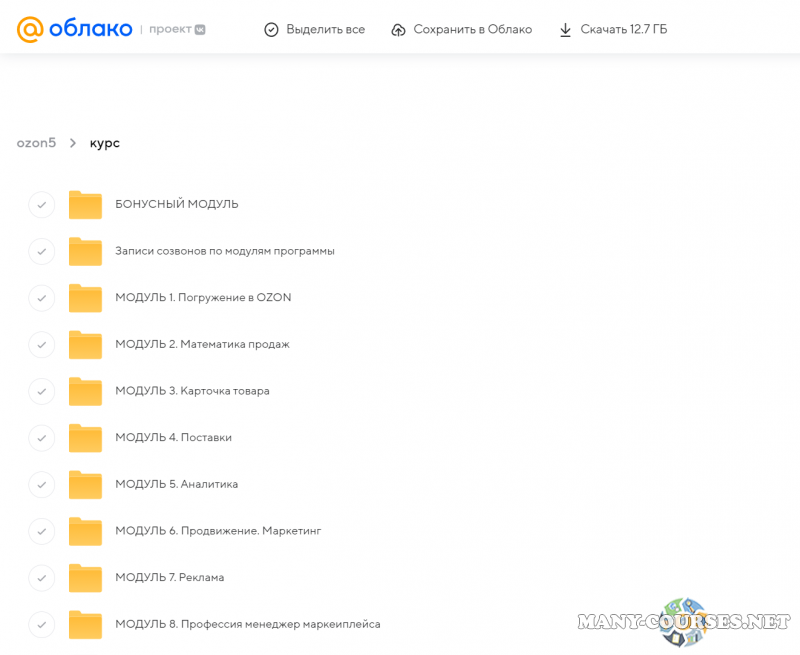Click the Облако logo icon
This screenshot has height=655, width=800.
click(x=30, y=29)
